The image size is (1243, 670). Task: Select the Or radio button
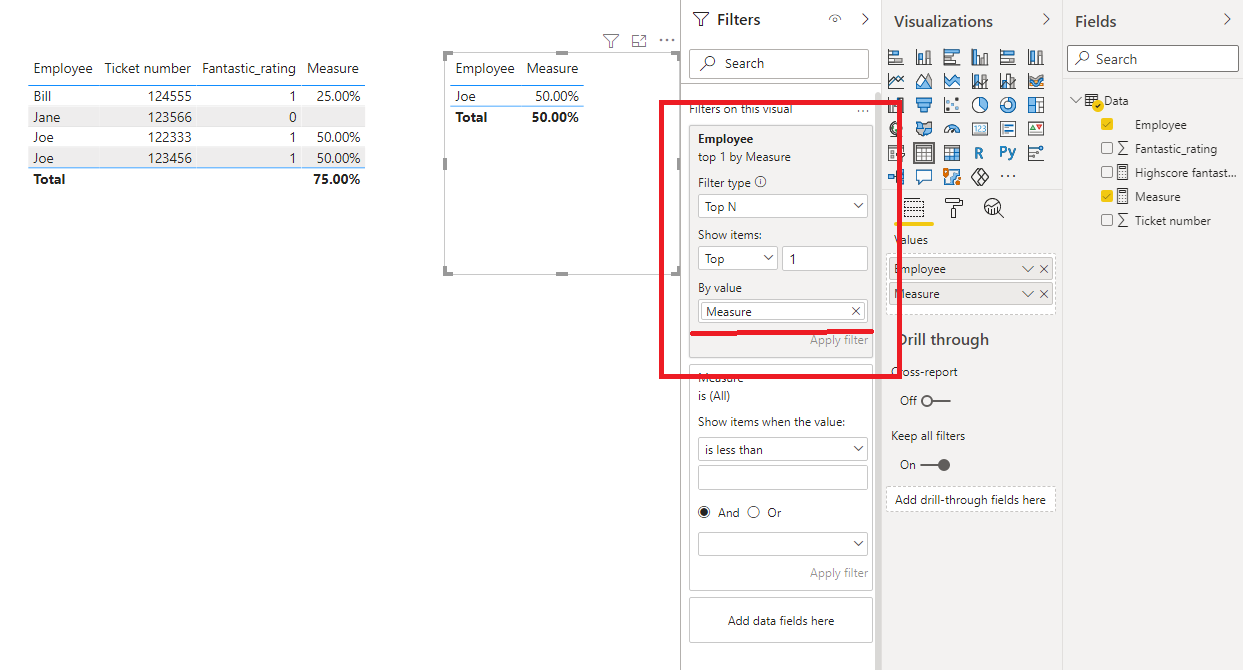pyautogui.click(x=754, y=512)
